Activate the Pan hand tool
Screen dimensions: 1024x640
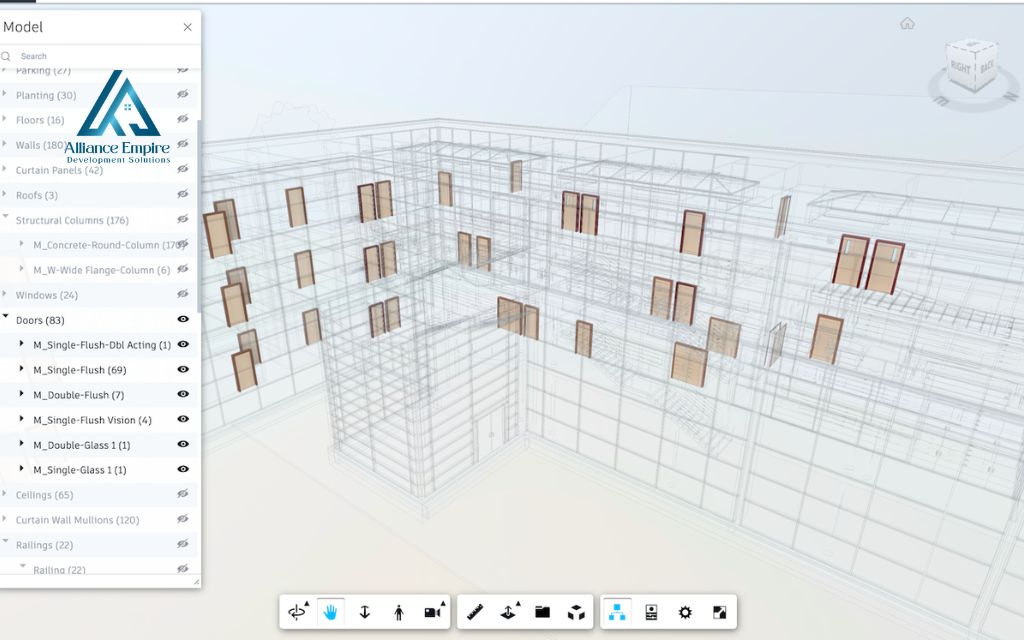[330, 612]
